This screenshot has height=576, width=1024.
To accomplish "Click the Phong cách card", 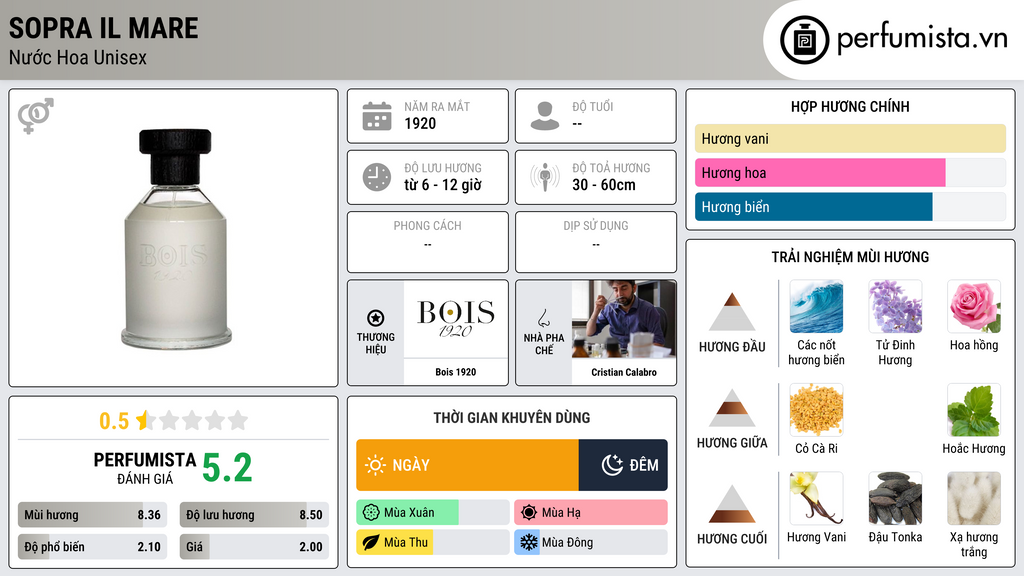I will click(x=428, y=242).
